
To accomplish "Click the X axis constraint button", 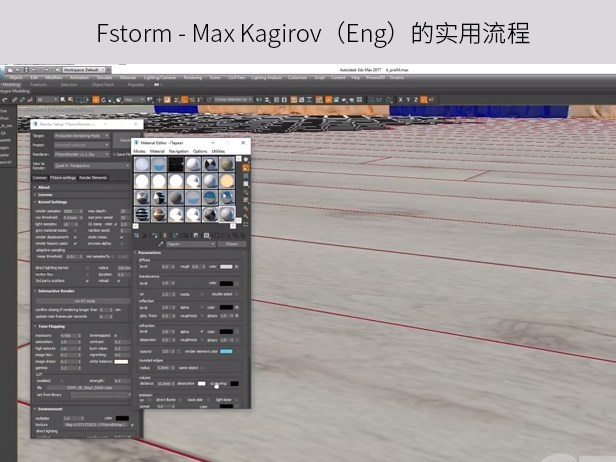I will (401, 100).
